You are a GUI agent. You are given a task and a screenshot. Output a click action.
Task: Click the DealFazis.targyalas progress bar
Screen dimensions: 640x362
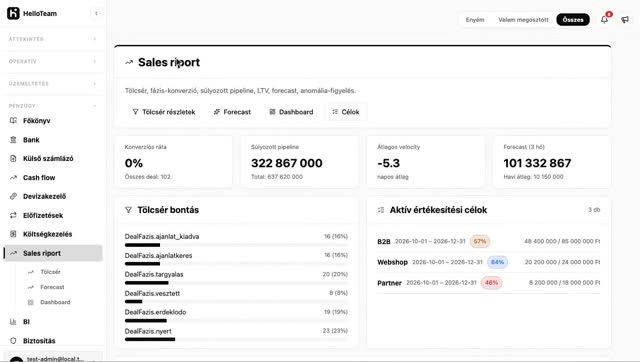click(x=236, y=283)
